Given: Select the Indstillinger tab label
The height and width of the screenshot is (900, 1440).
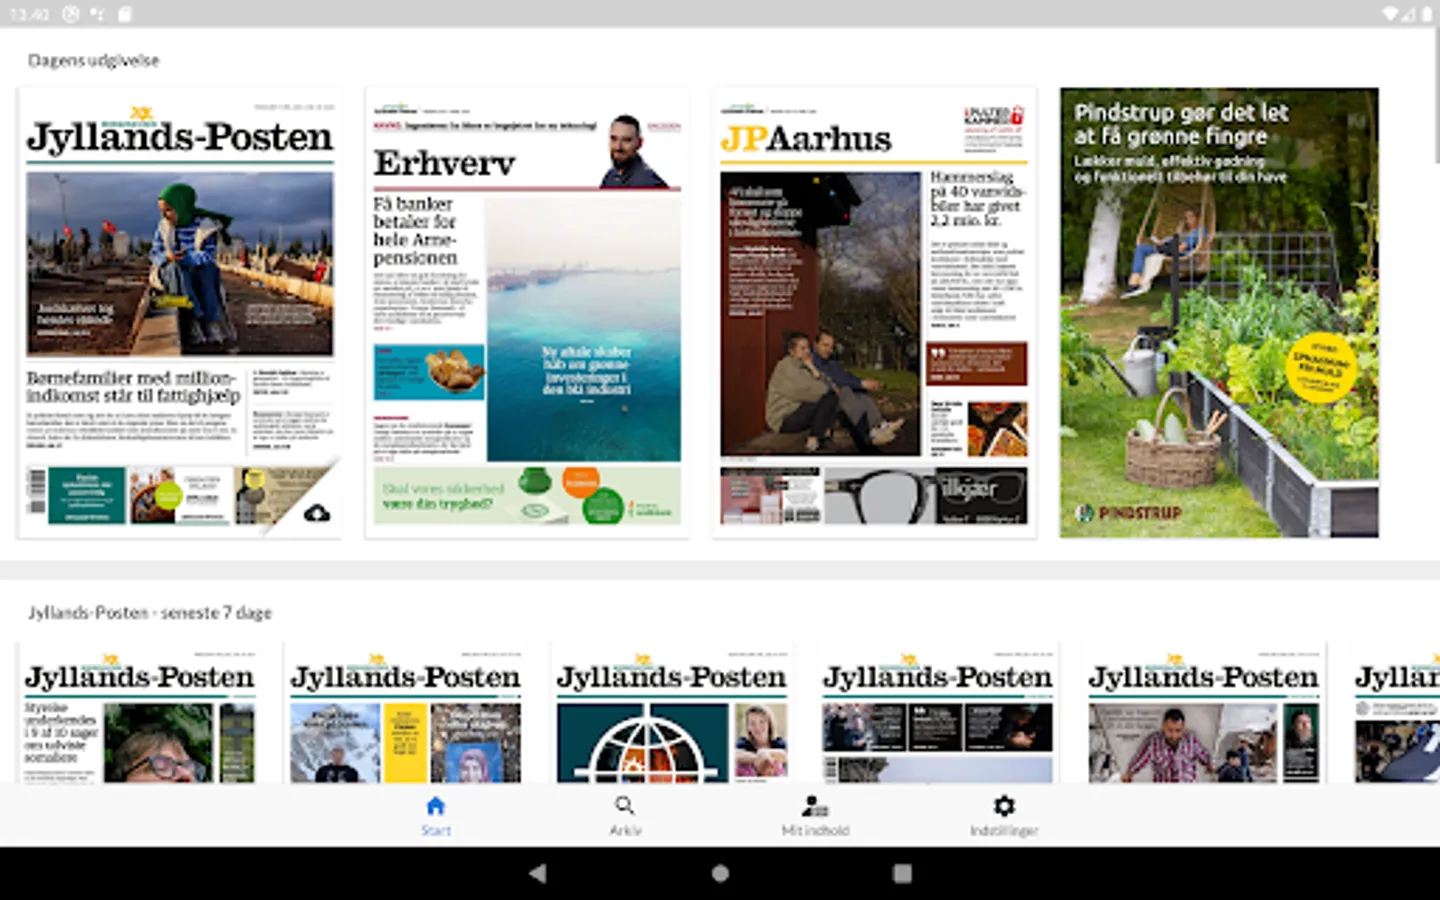Looking at the screenshot, I should pos(1004,831).
